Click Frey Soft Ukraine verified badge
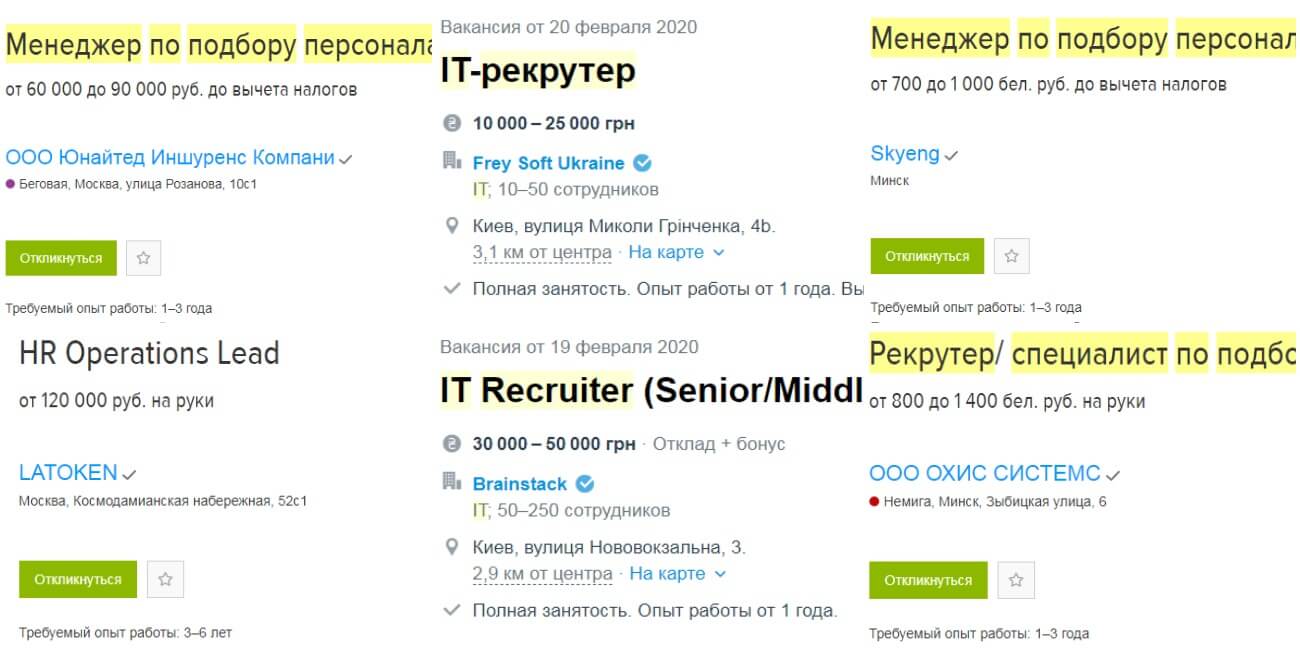This screenshot has width=1300, height=650. tap(643, 163)
